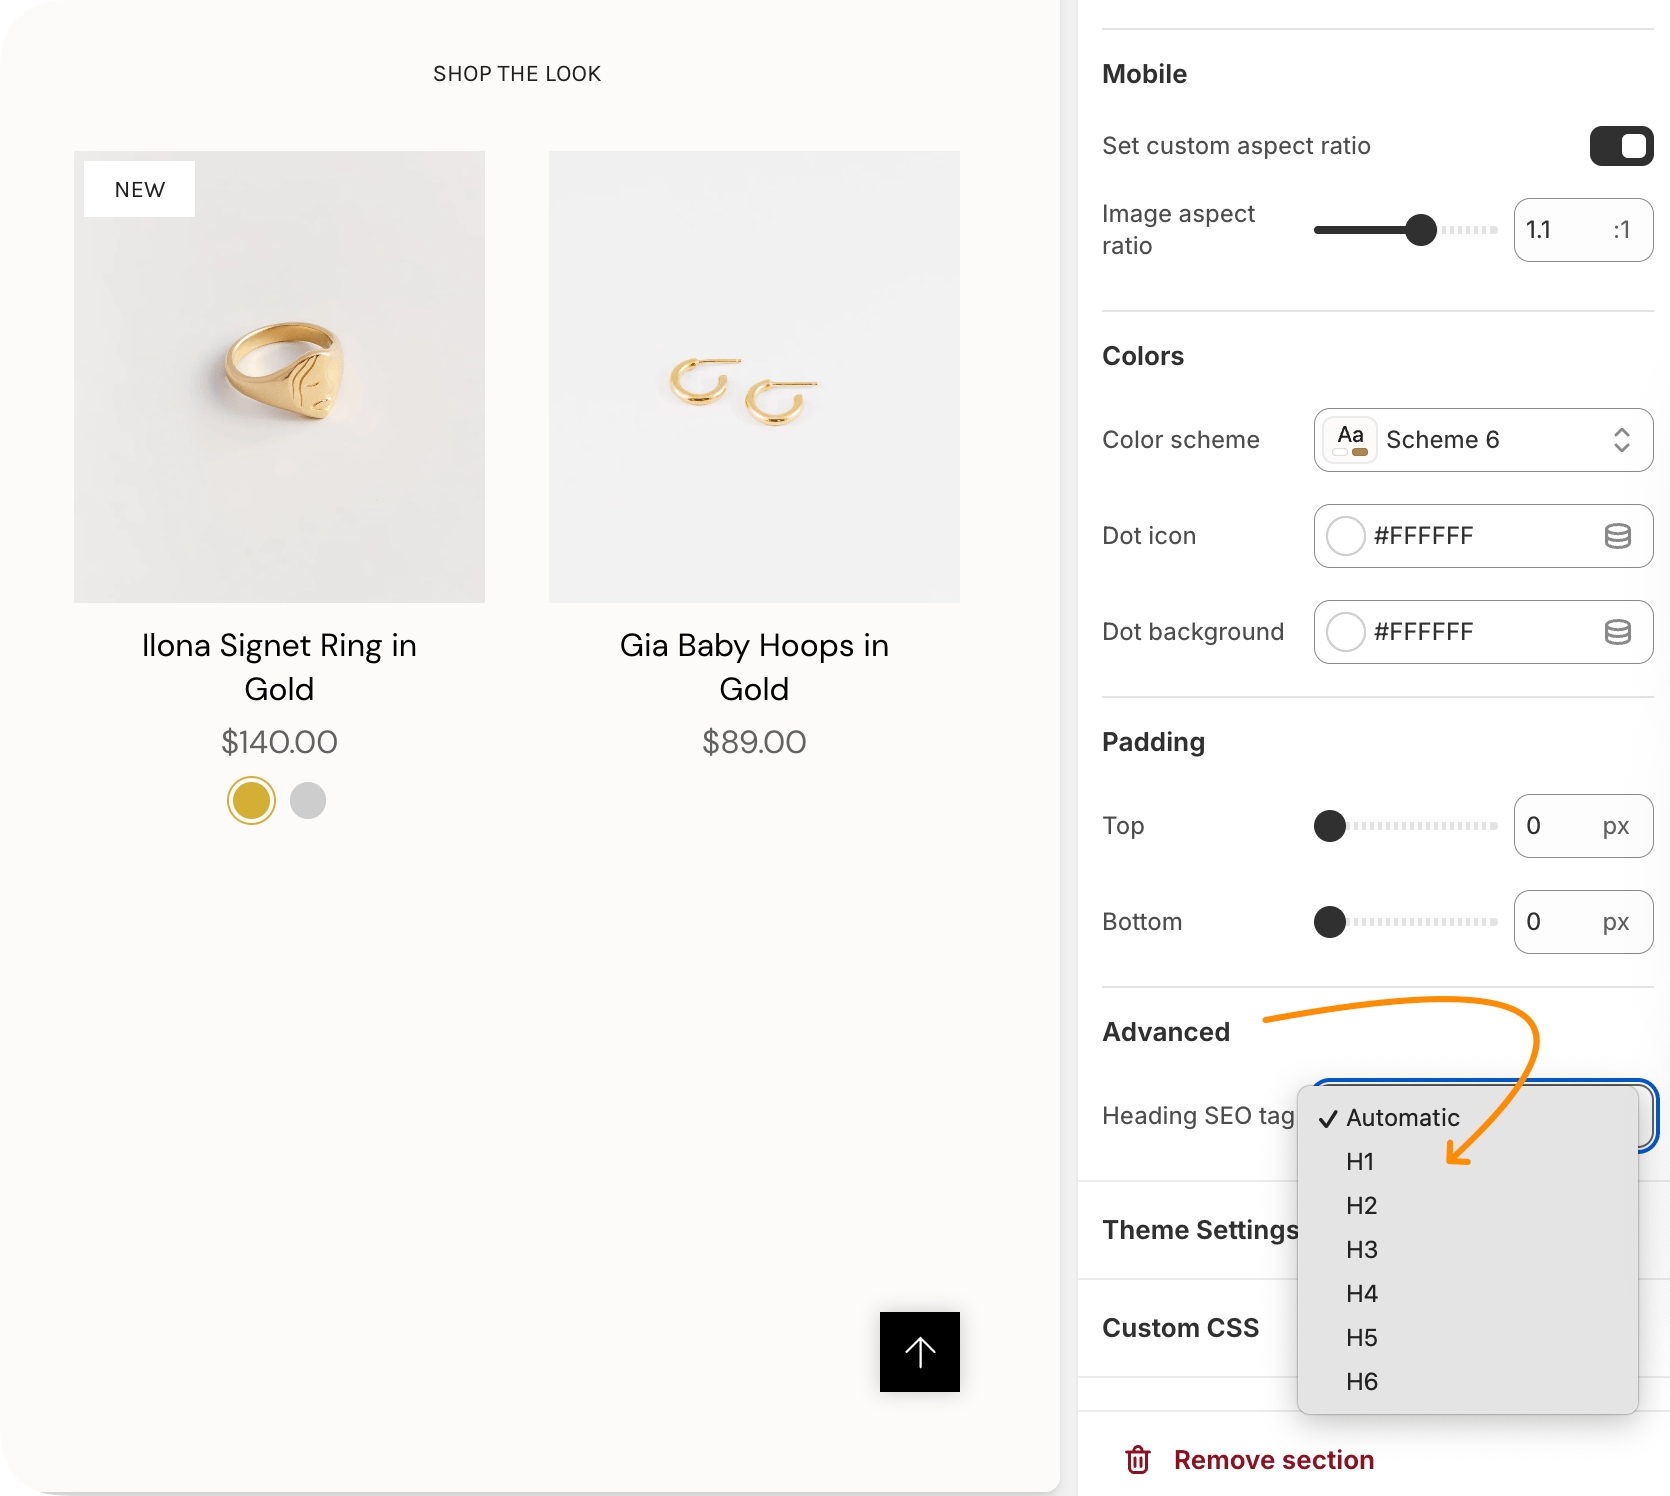Select the Automatic heading tag option
This screenshot has height=1496, width=1670.
[x=1402, y=1118]
